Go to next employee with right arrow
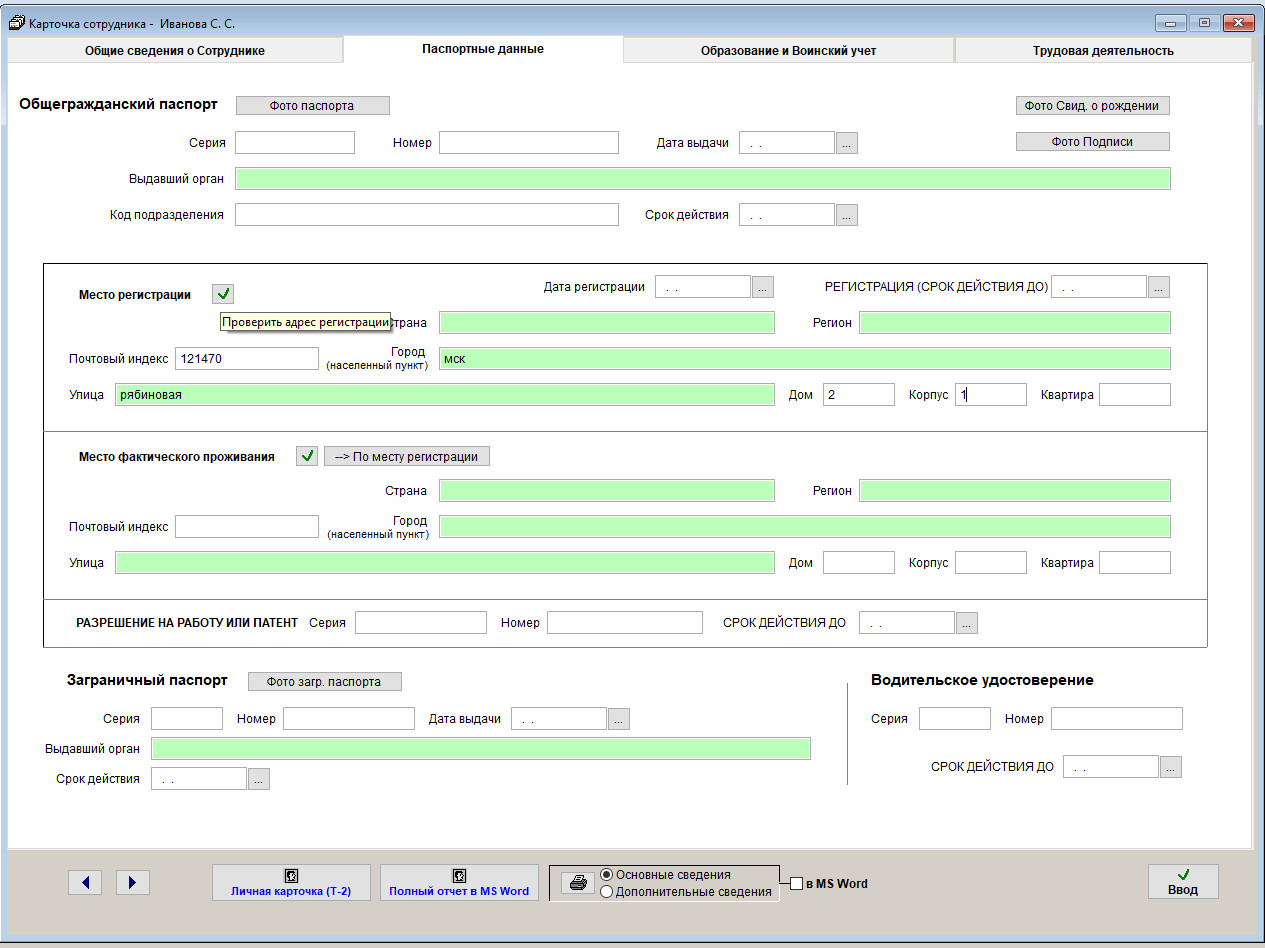This screenshot has height=948, width=1265. point(133,882)
